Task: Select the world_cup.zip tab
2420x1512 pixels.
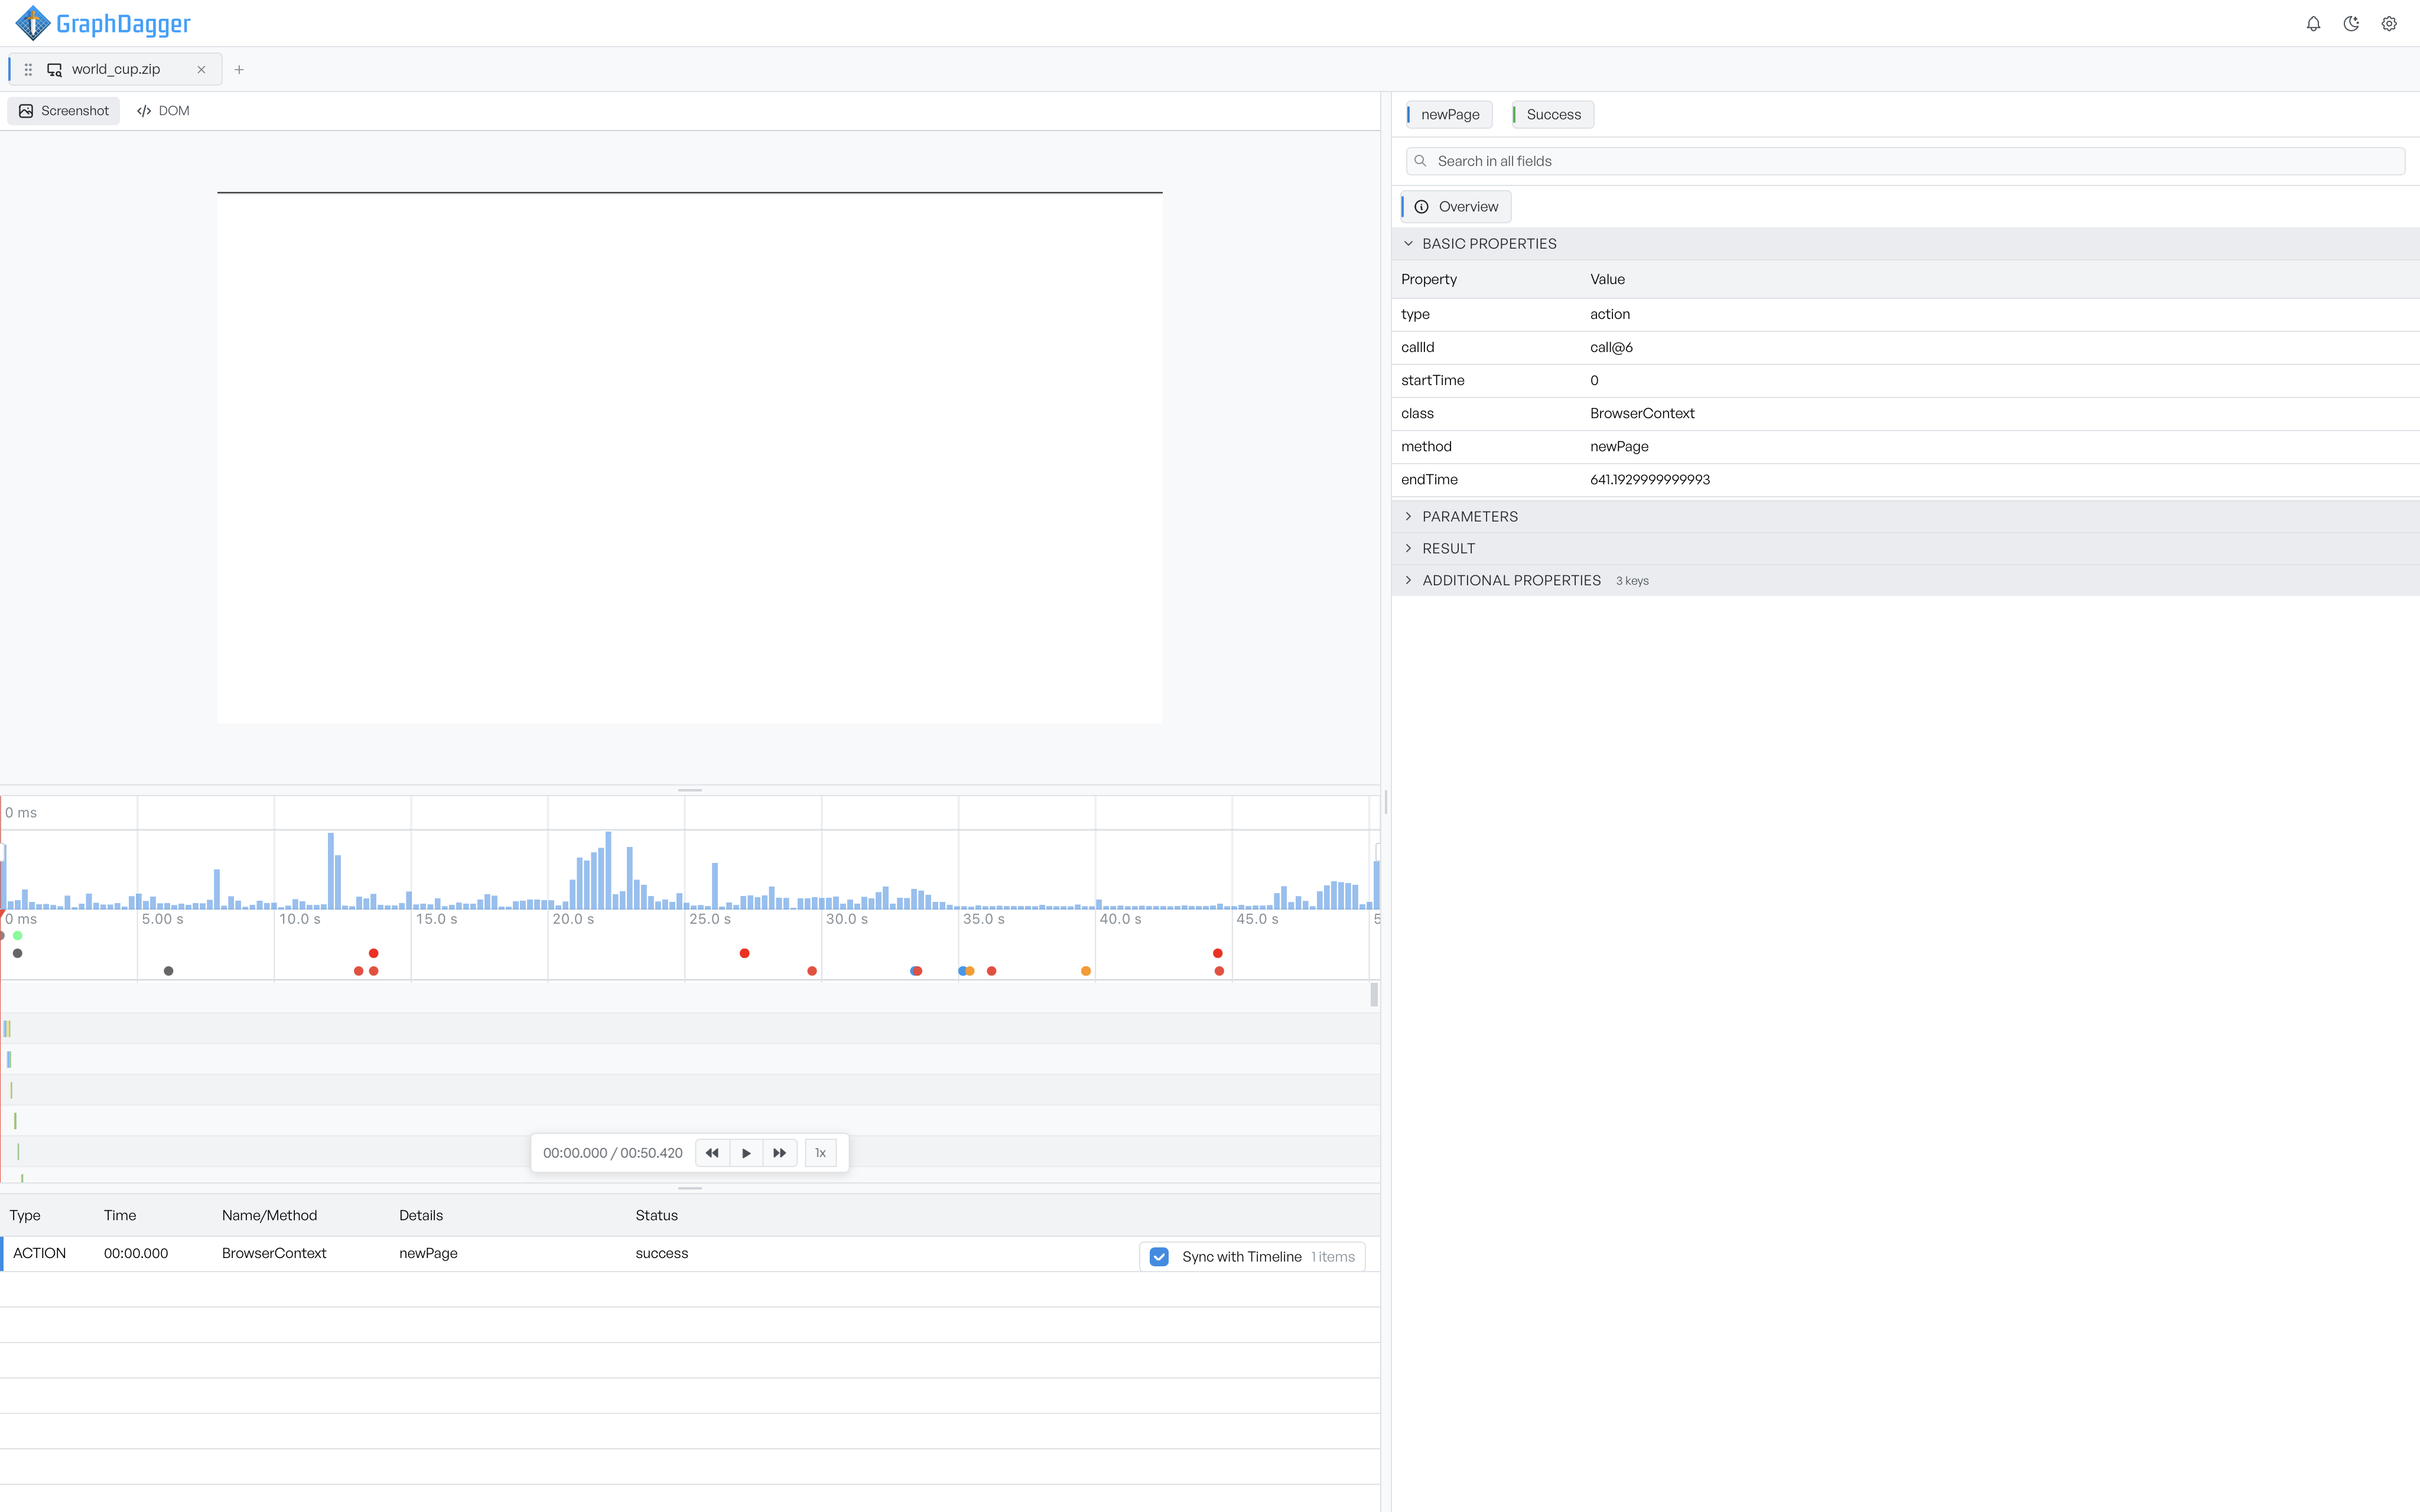Action: click(x=115, y=70)
